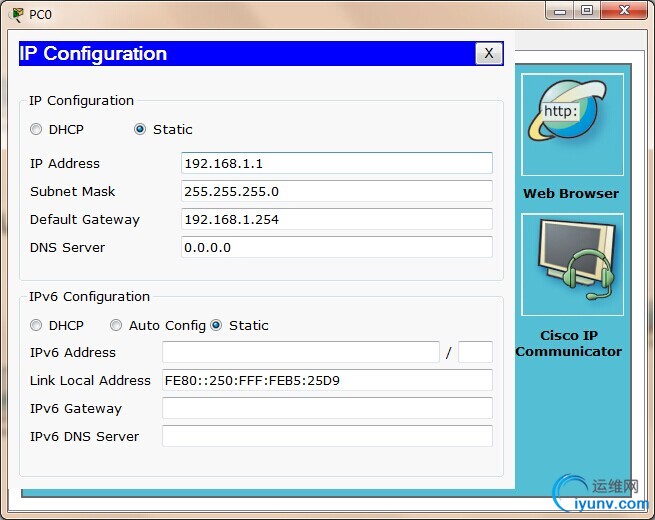Image resolution: width=655 pixels, height=520 pixels.
Task: Click the Link Local Address label
Action: (90, 380)
